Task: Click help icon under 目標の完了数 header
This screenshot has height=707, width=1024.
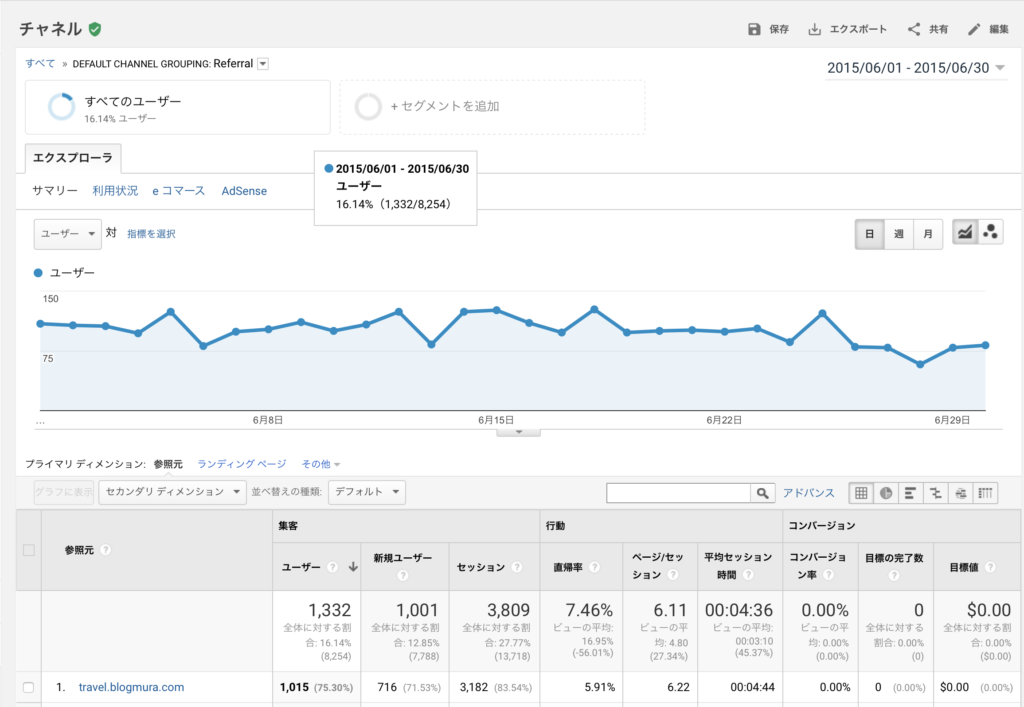Action: coord(894,575)
